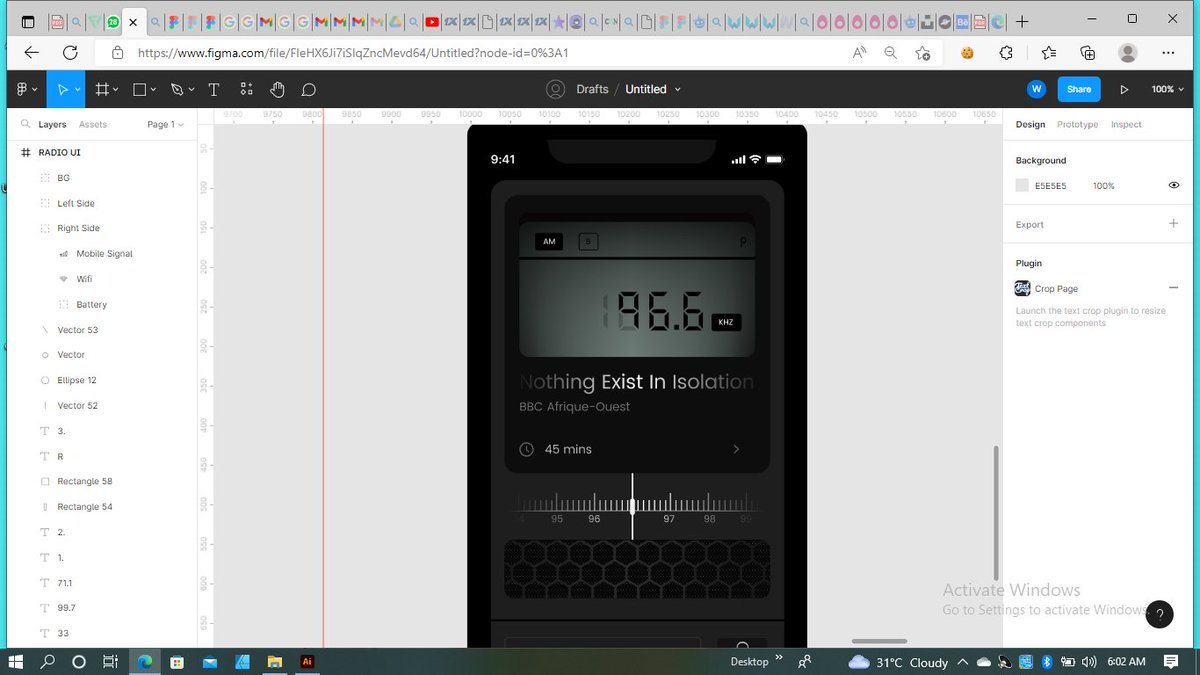Present the prototype with play icon
The image size is (1200, 675).
(x=1124, y=89)
